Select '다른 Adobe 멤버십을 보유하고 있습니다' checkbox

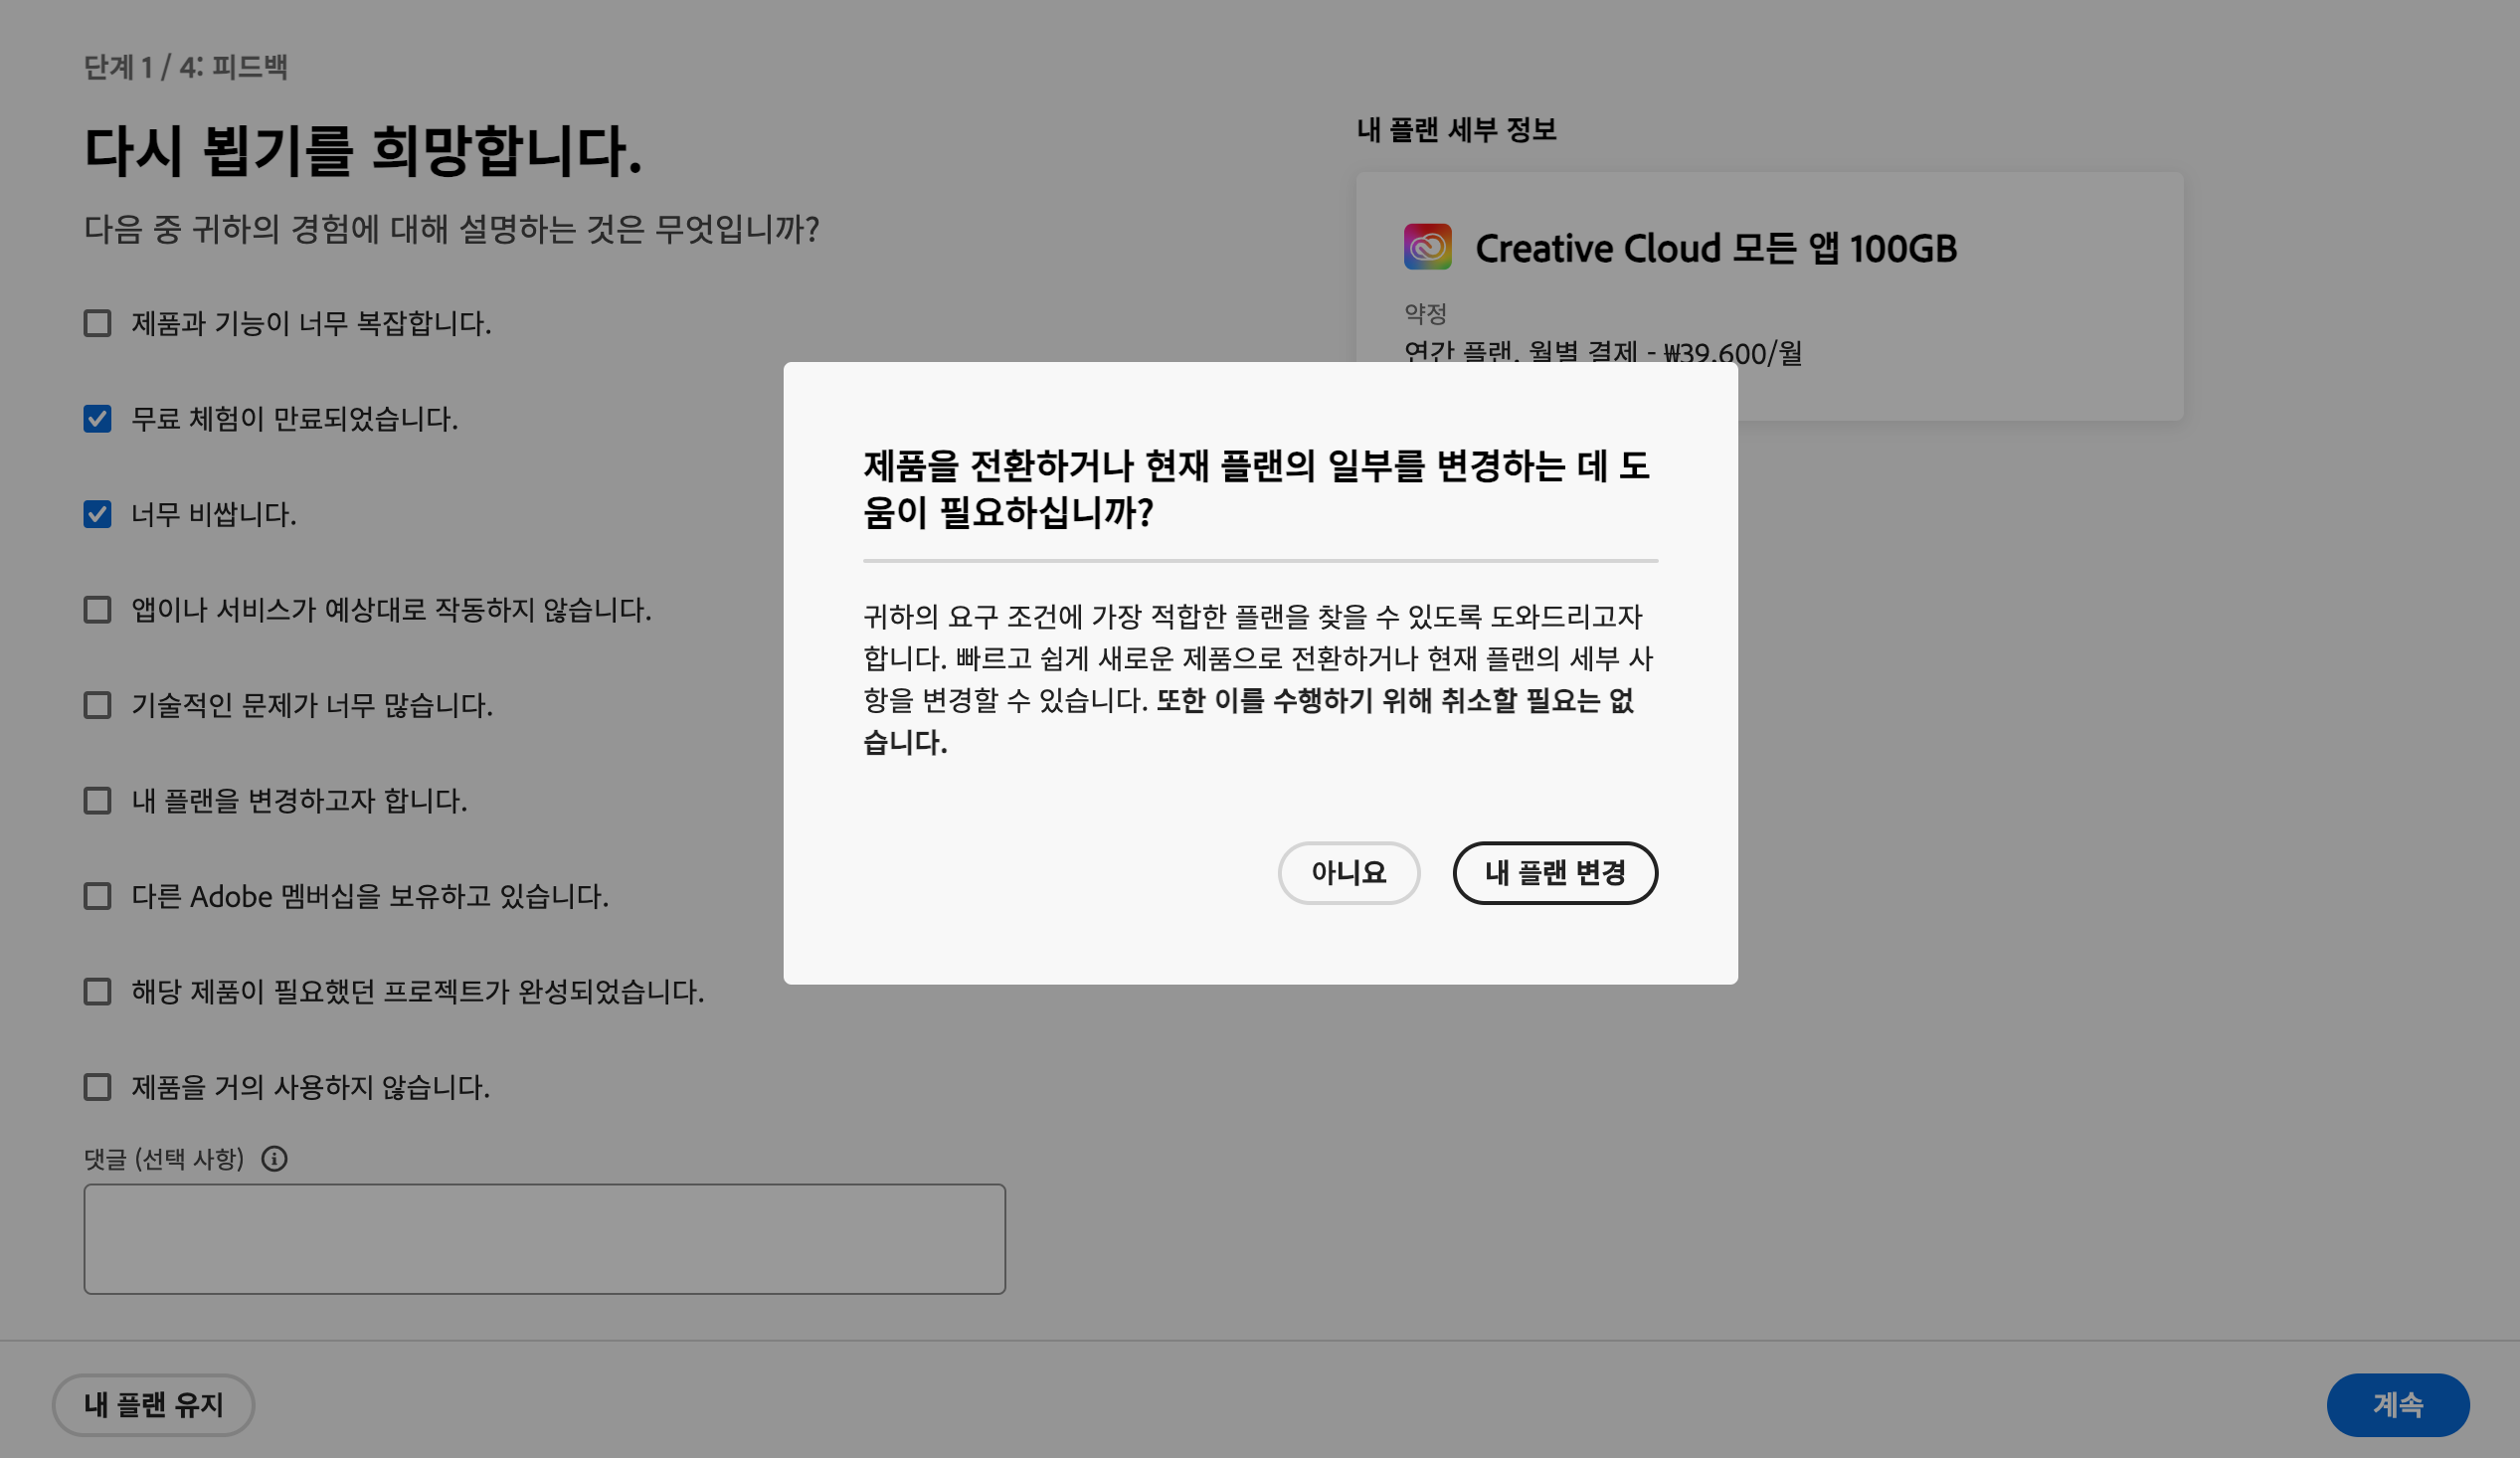pyautogui.click(x=97, y=896)
